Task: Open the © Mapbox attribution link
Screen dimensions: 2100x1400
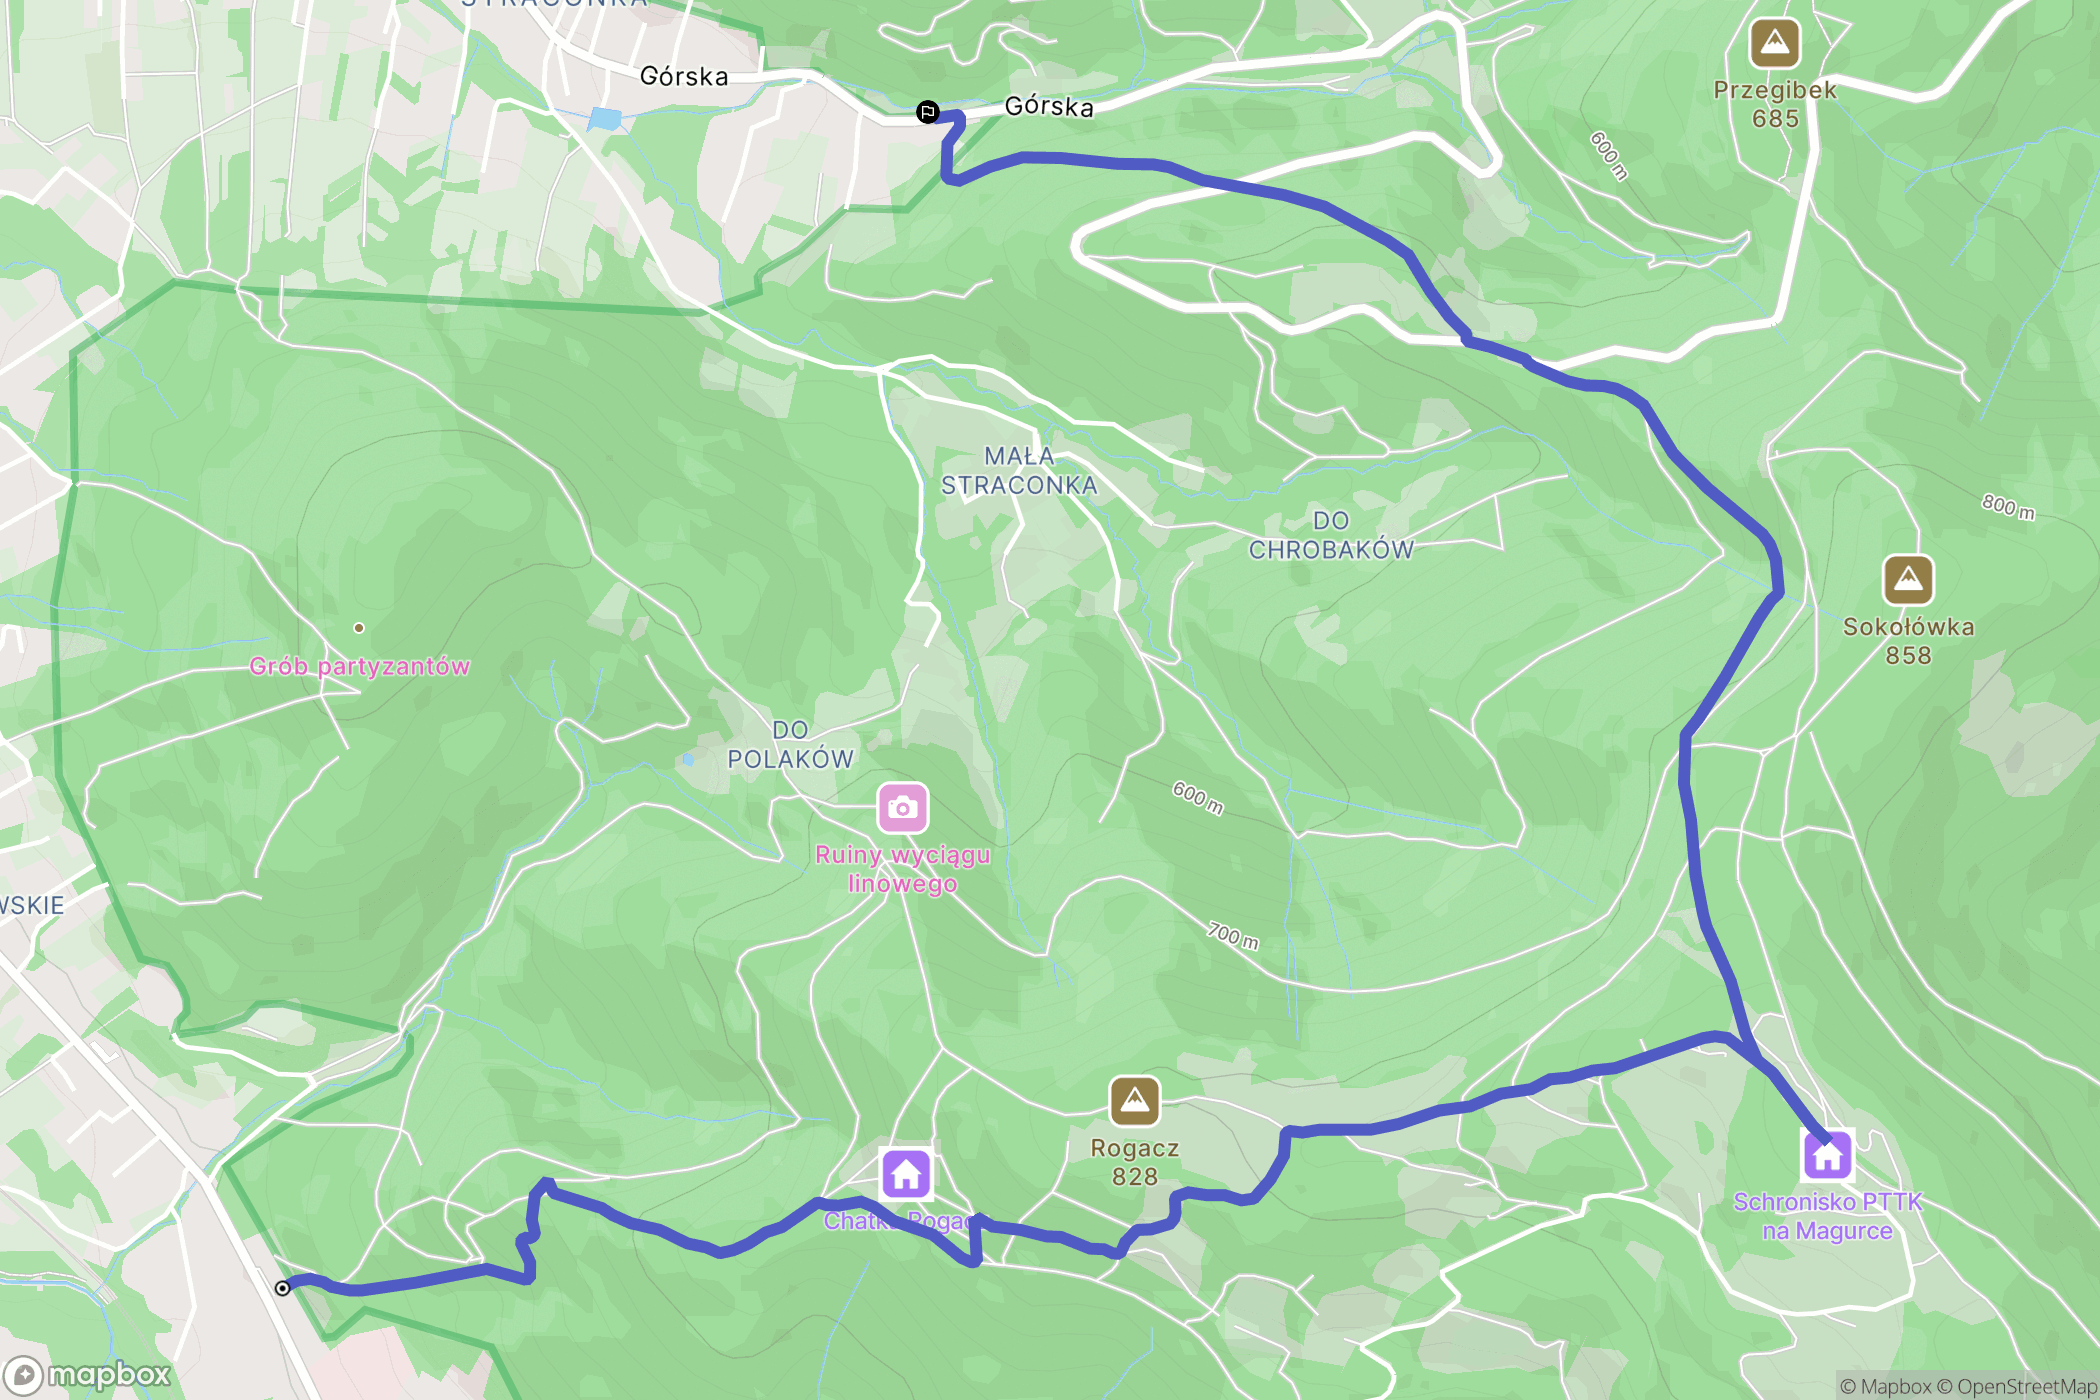Action: [x=1886, y=1386]
